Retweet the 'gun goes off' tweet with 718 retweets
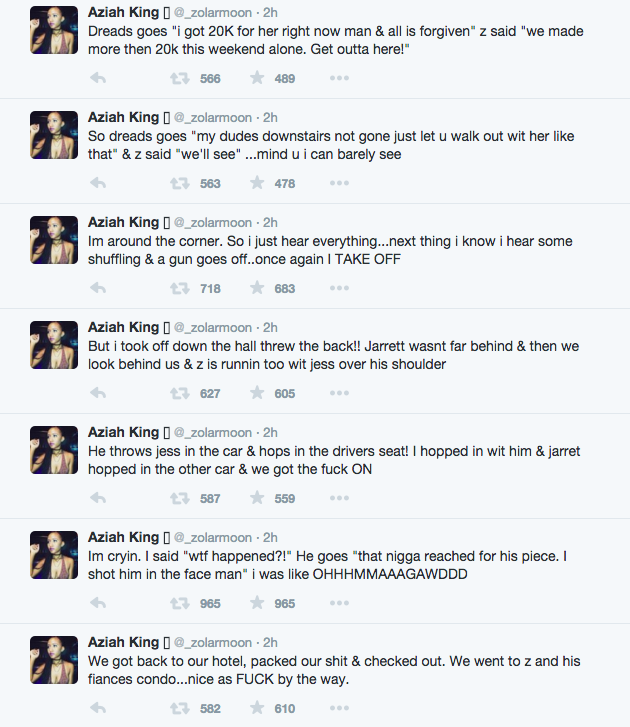This screenshot has width=630, height=727. [x=179, y=288]
